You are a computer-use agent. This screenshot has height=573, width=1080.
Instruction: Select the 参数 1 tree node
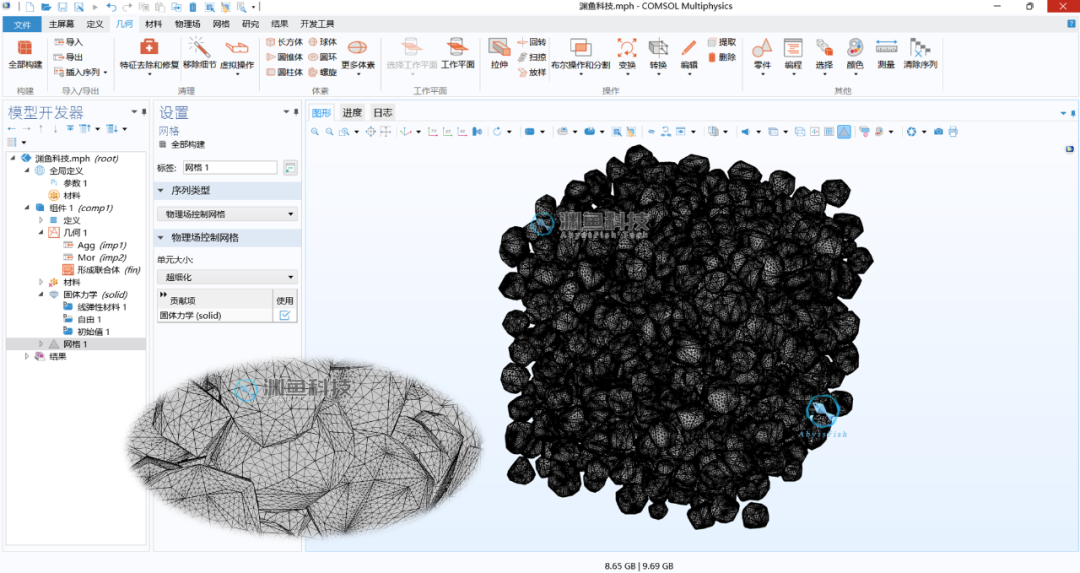tap(69, 183)
